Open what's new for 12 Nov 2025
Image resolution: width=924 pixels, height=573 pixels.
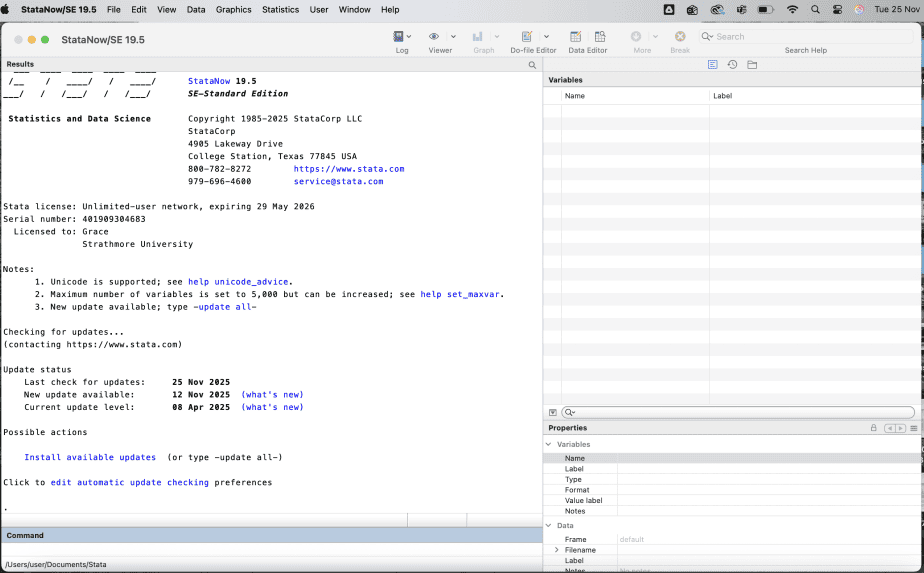point(272,394)
